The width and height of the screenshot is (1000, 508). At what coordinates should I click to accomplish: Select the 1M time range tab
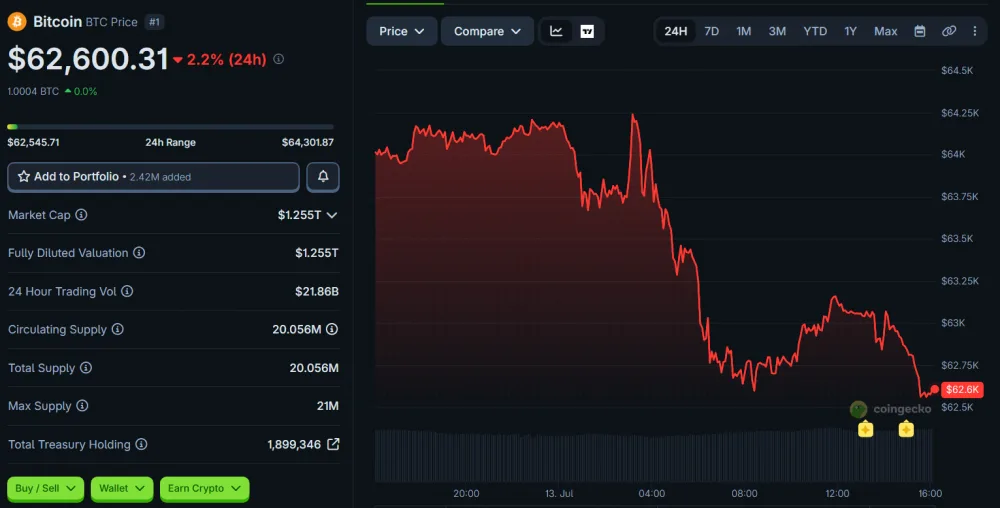[x=744, y=31]
